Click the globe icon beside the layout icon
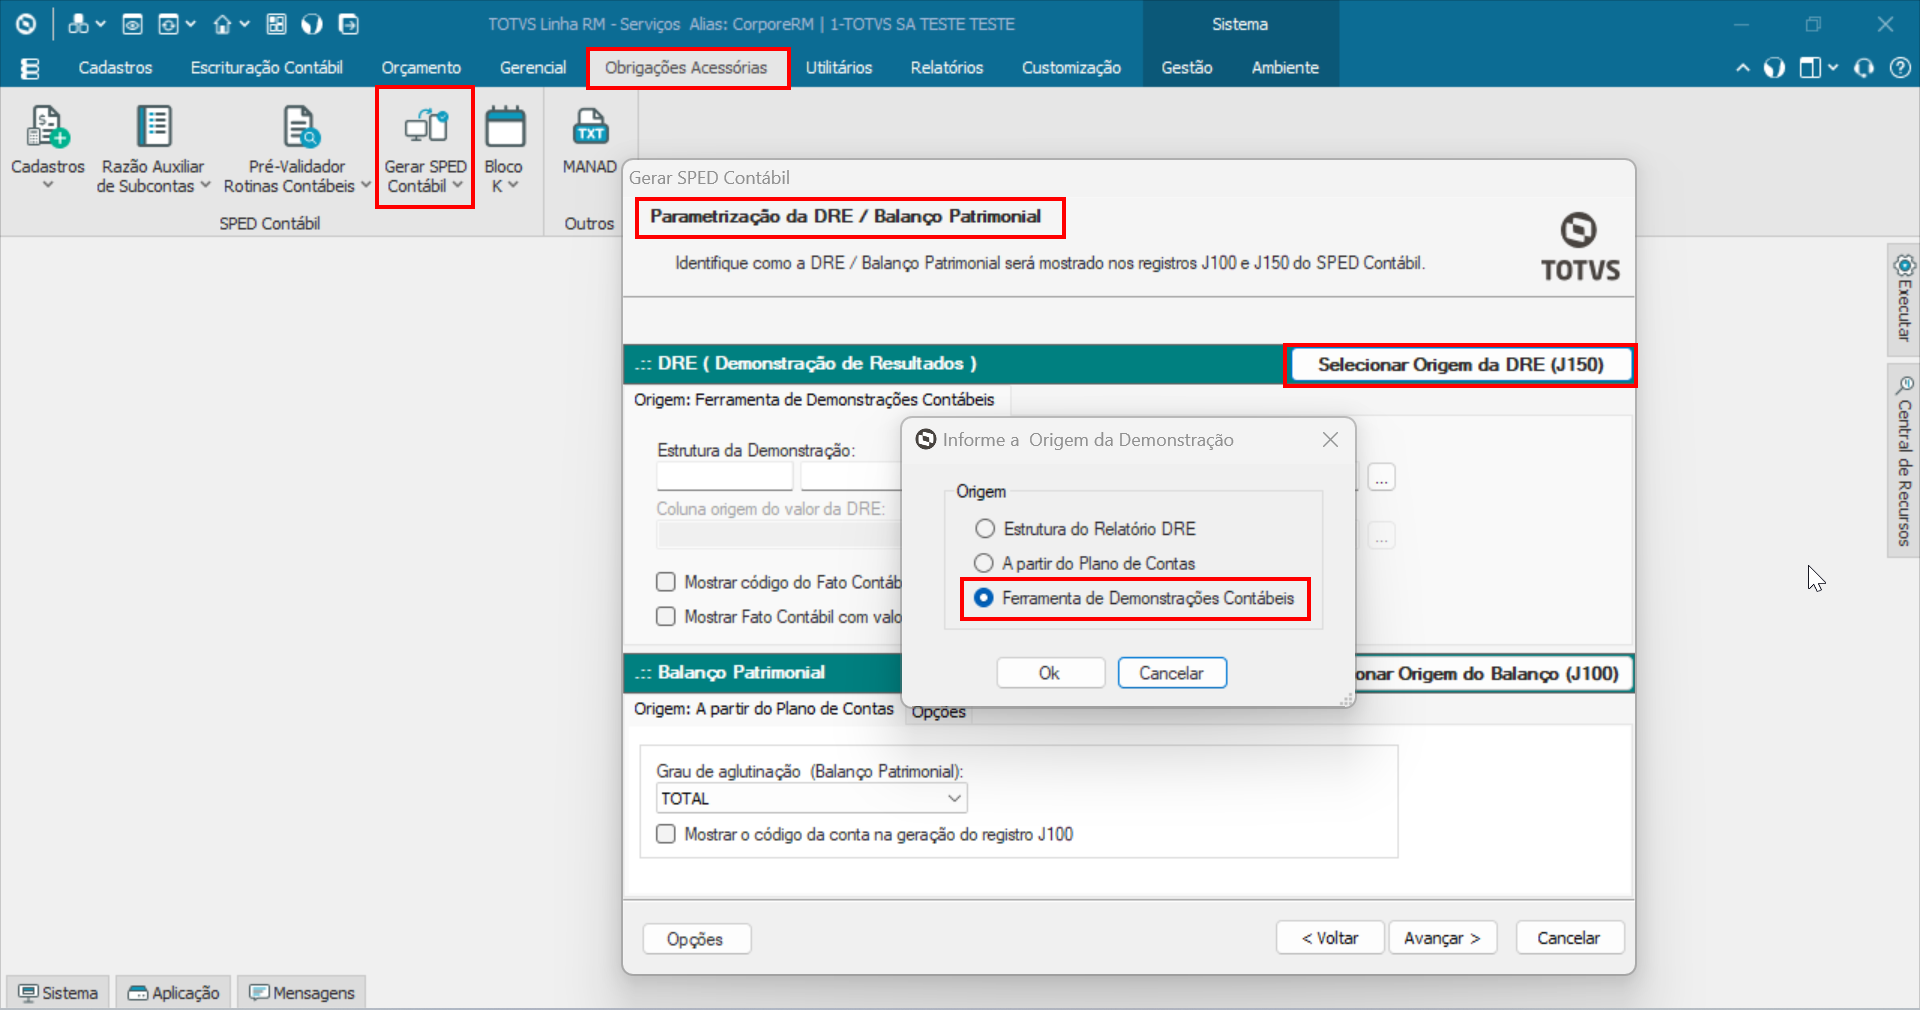The image size is (1920, 1010). pyautogui.click(x=1774, y=68)
